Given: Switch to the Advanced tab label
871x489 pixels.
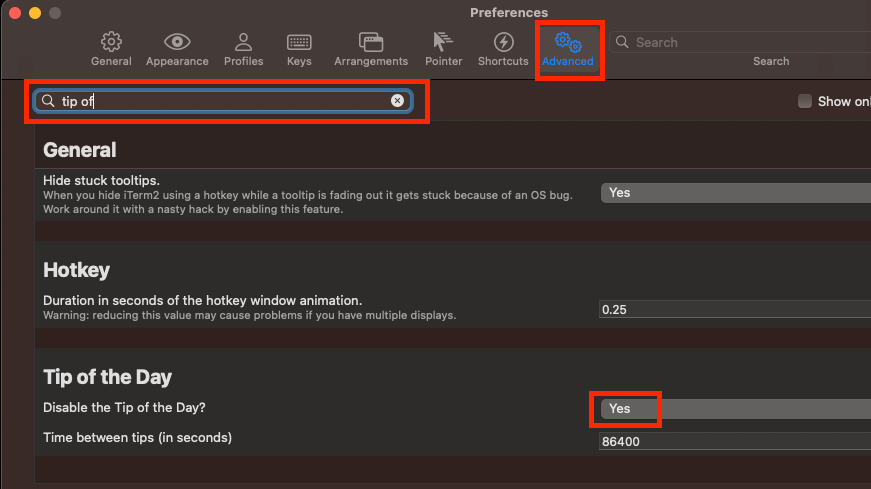Looking at the screenshot, I should (568, 61).
